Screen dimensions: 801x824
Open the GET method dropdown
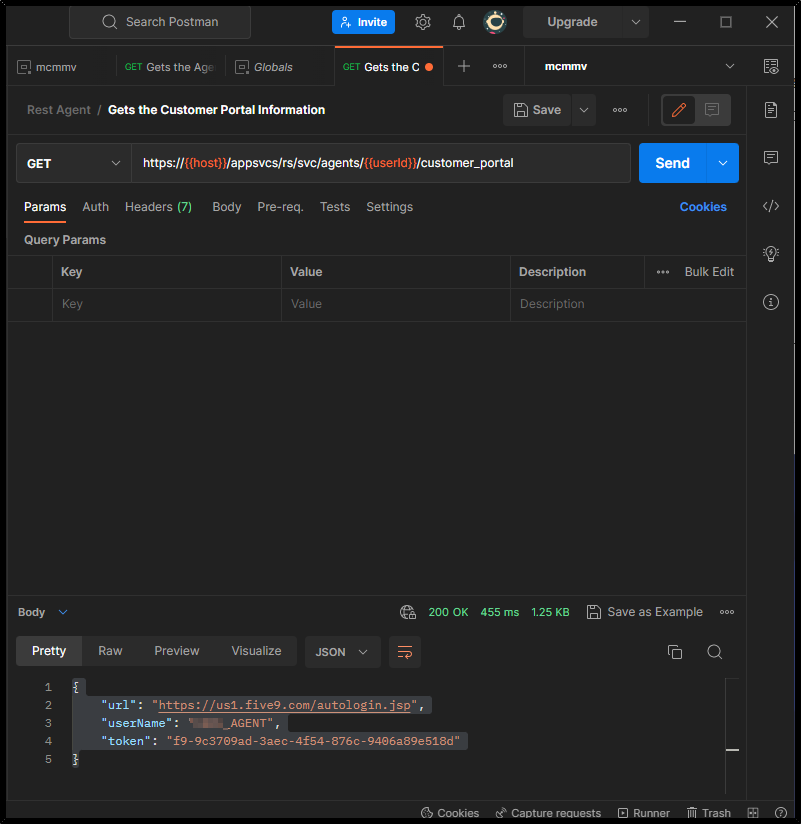(x=74, y=163)
